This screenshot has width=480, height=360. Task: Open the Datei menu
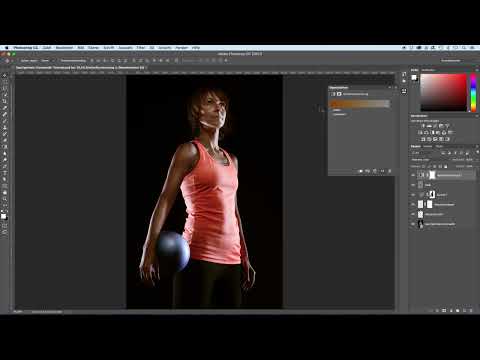click(47, 48)
